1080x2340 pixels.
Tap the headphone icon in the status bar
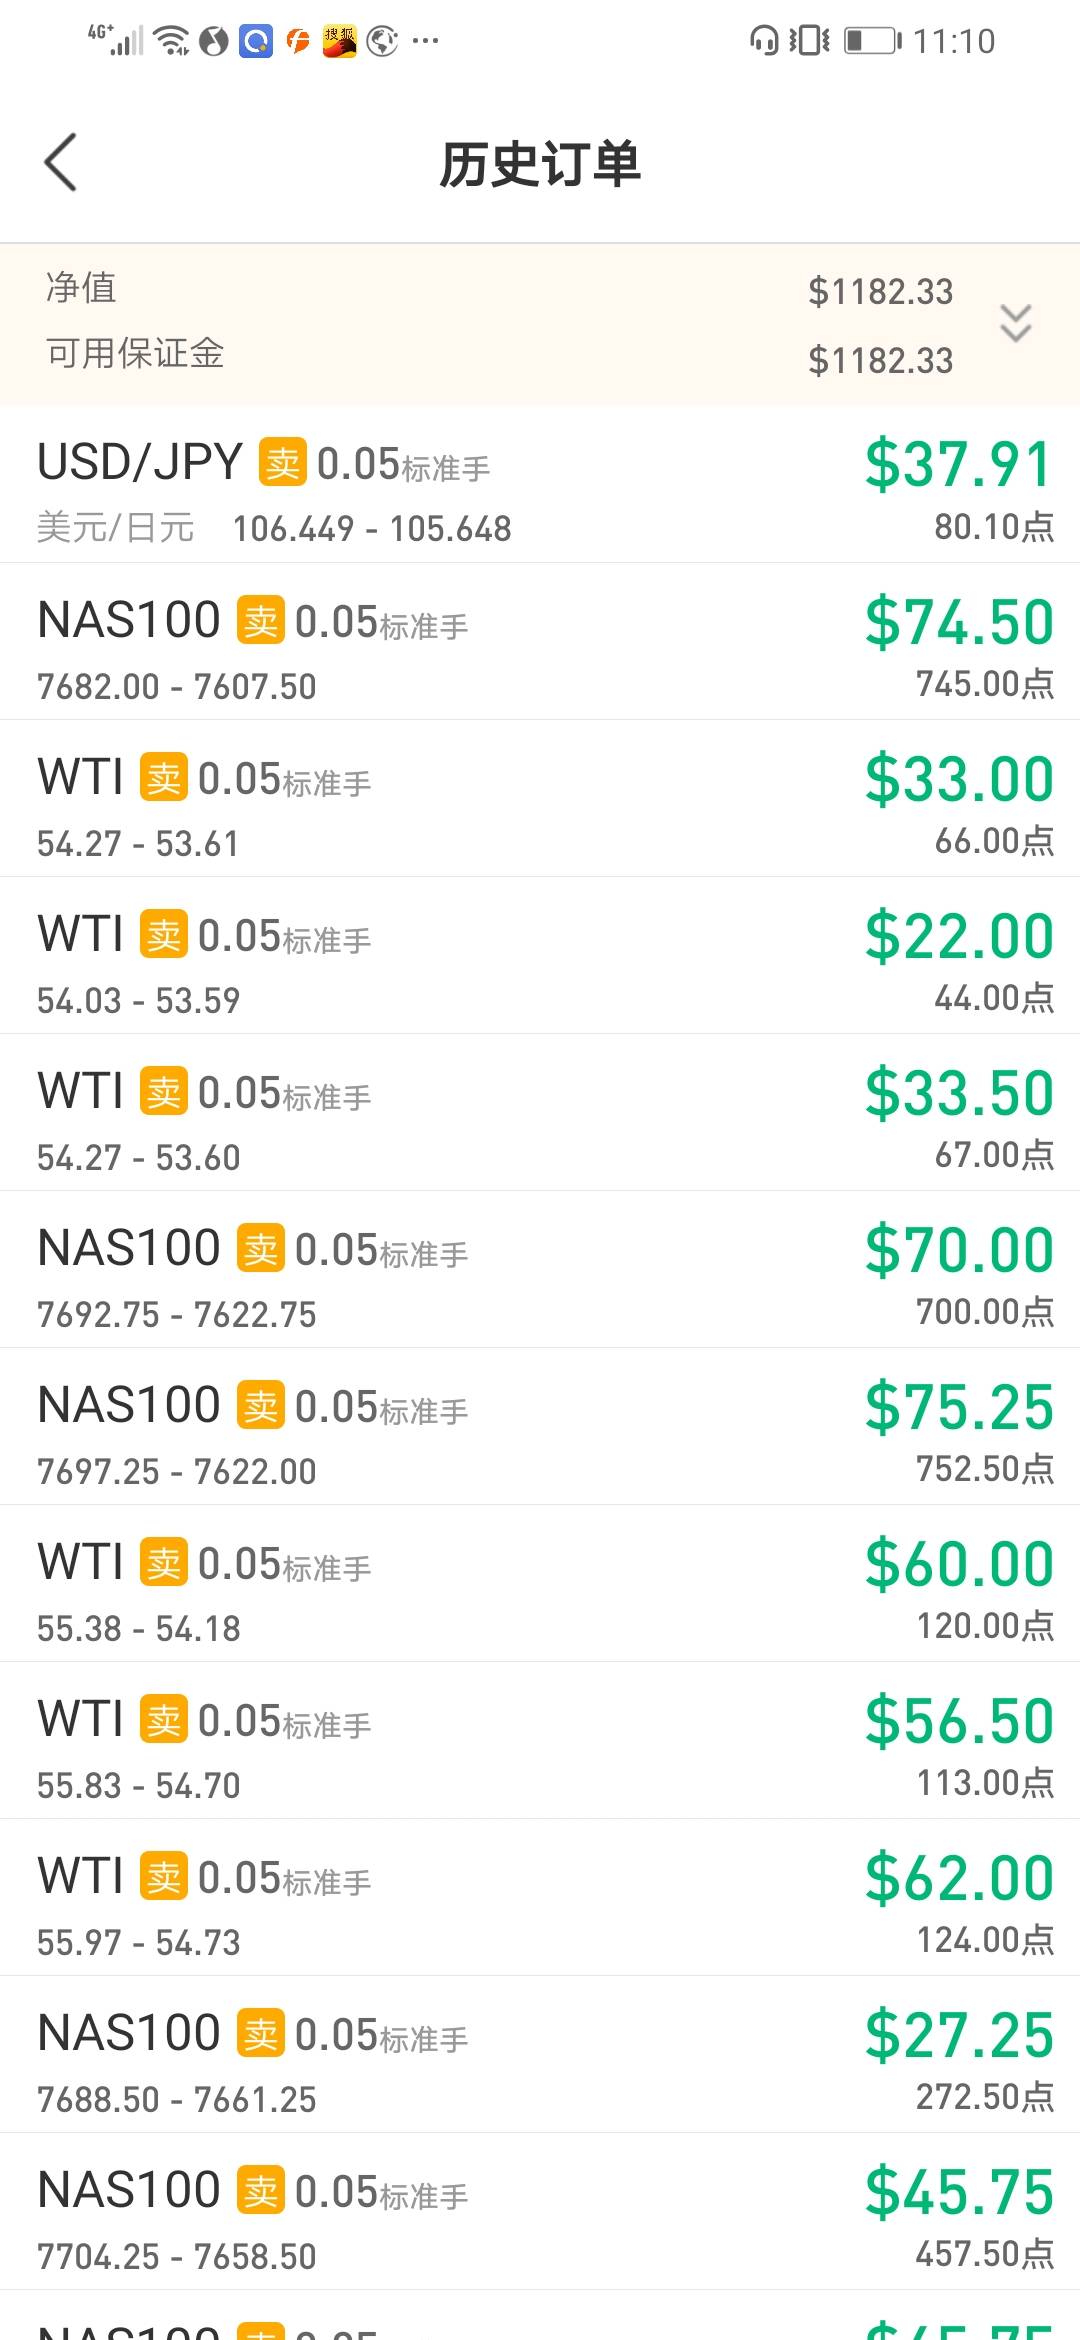click(x=763, y=40)
